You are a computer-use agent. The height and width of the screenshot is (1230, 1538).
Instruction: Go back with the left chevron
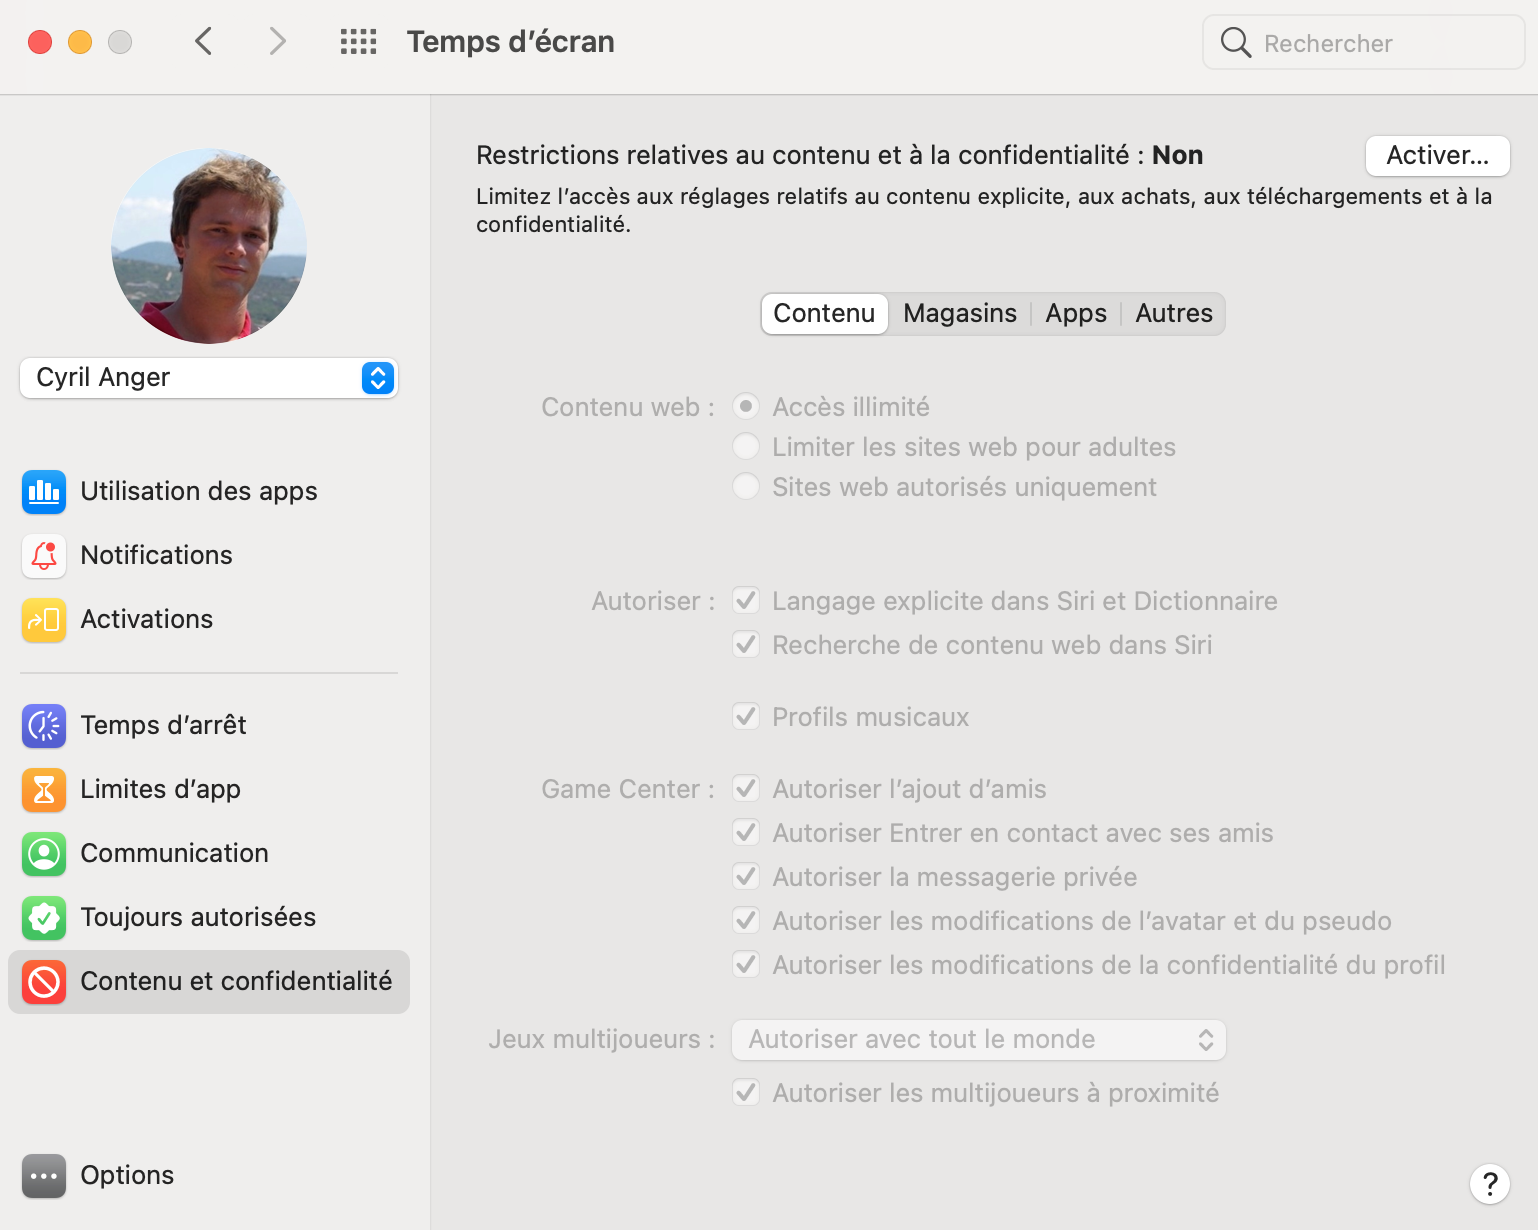[x=204, y=42]
